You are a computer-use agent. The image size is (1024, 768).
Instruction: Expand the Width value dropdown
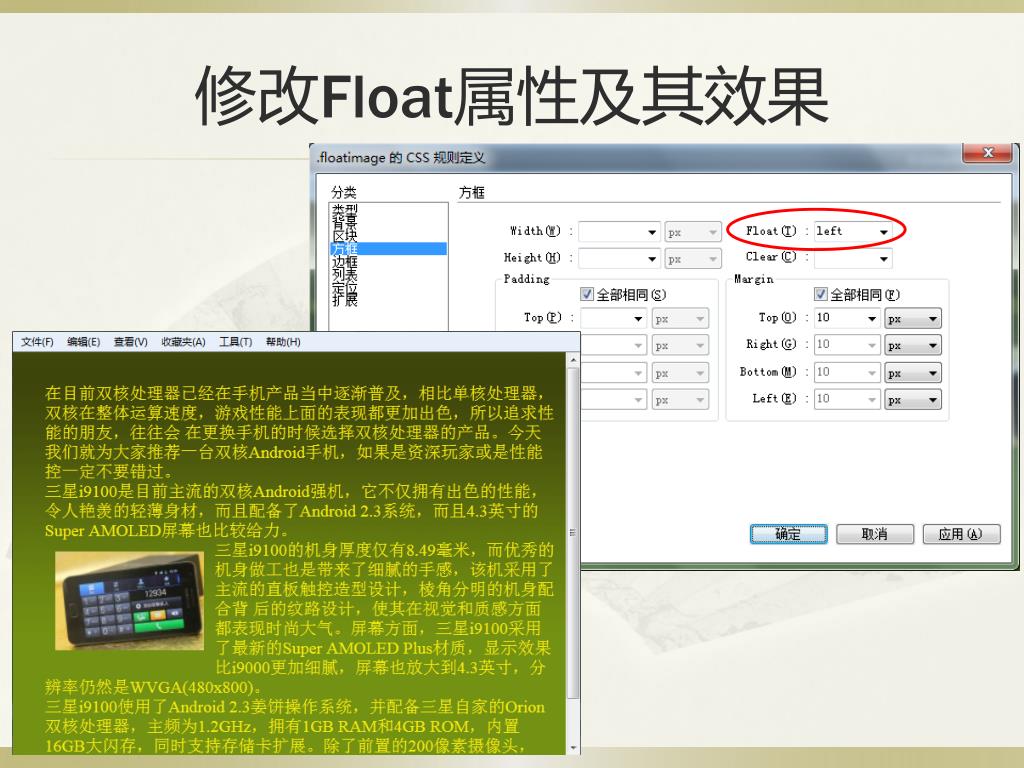[x=652, y=232]
